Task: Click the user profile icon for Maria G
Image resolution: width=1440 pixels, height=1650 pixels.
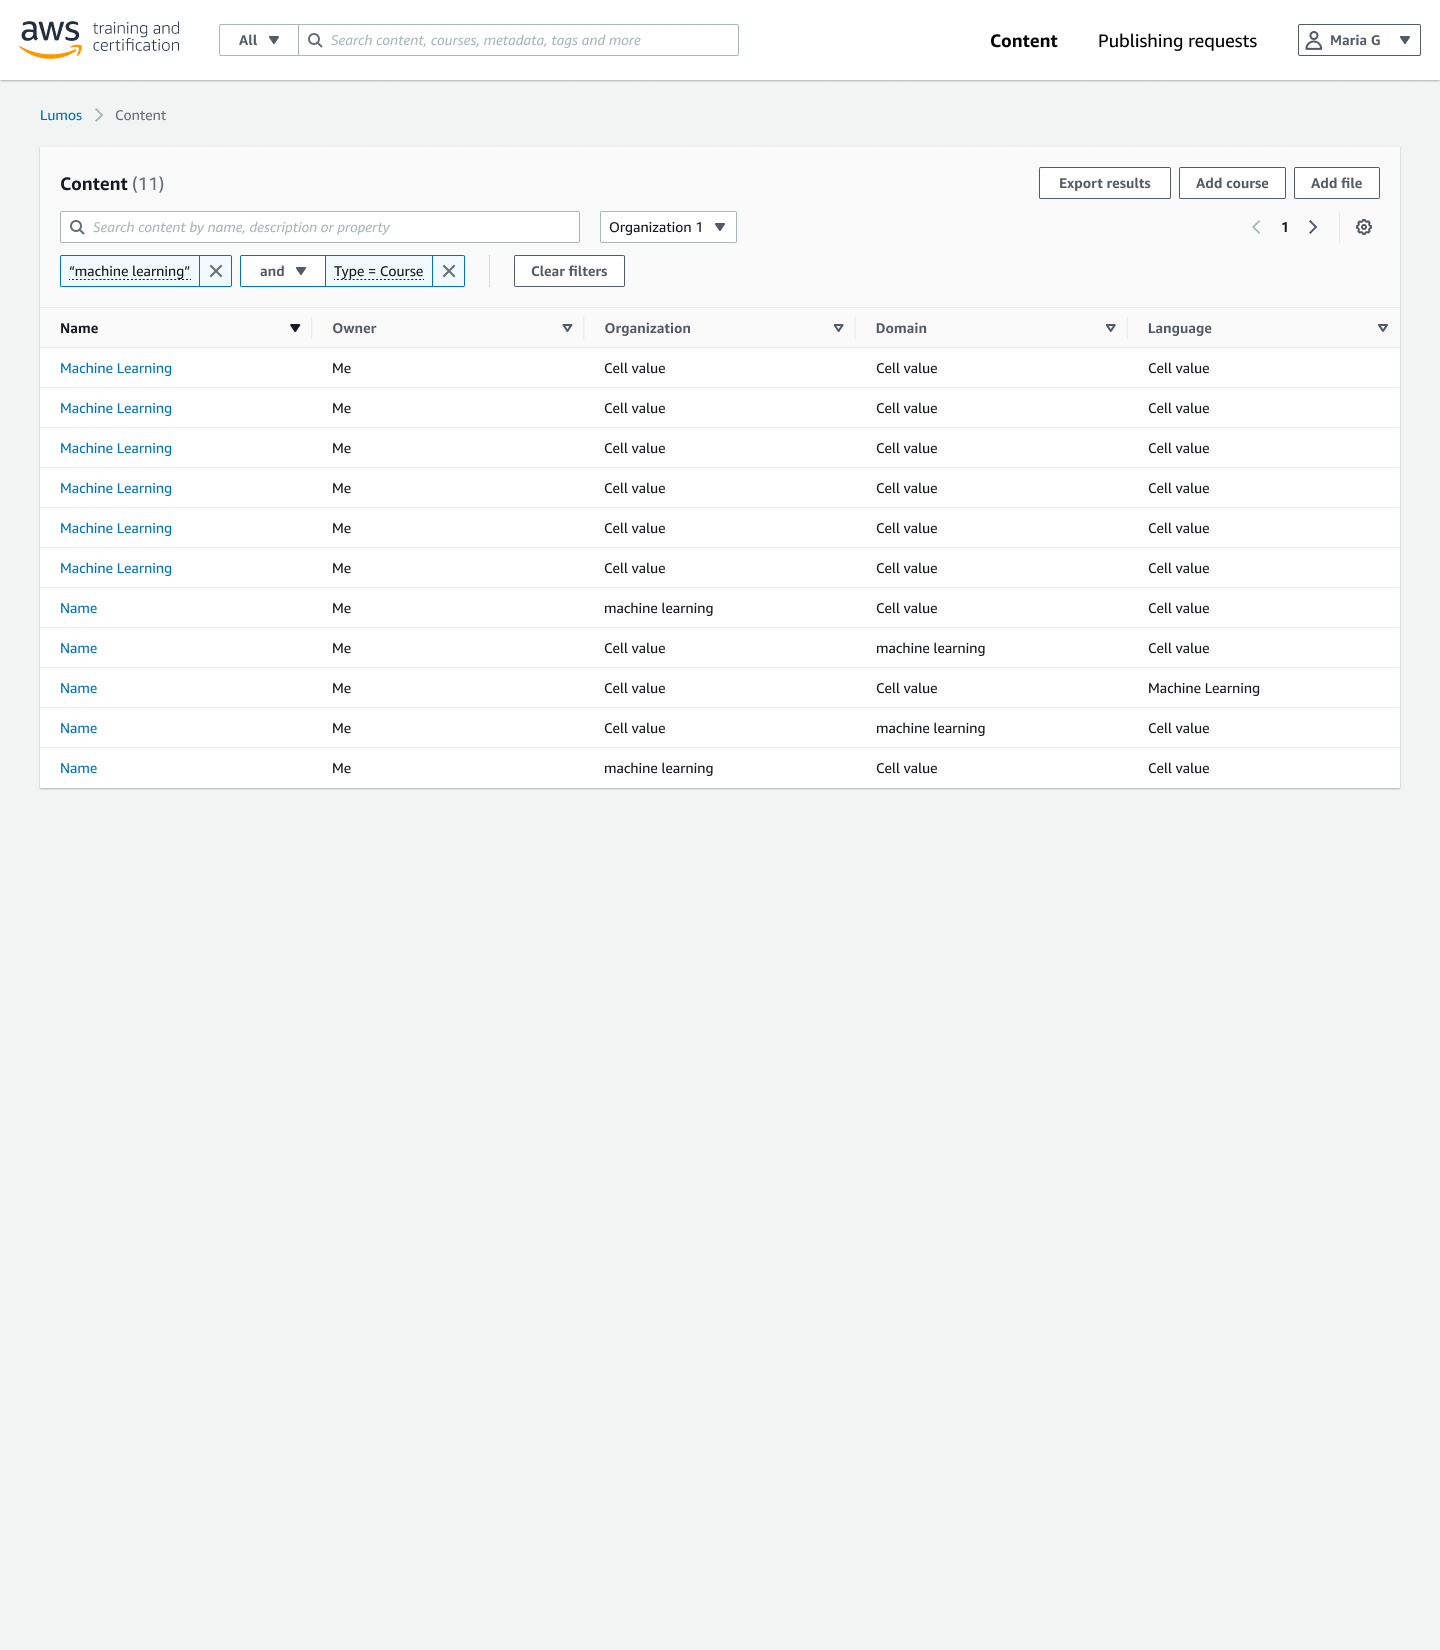Action: 1314,40
